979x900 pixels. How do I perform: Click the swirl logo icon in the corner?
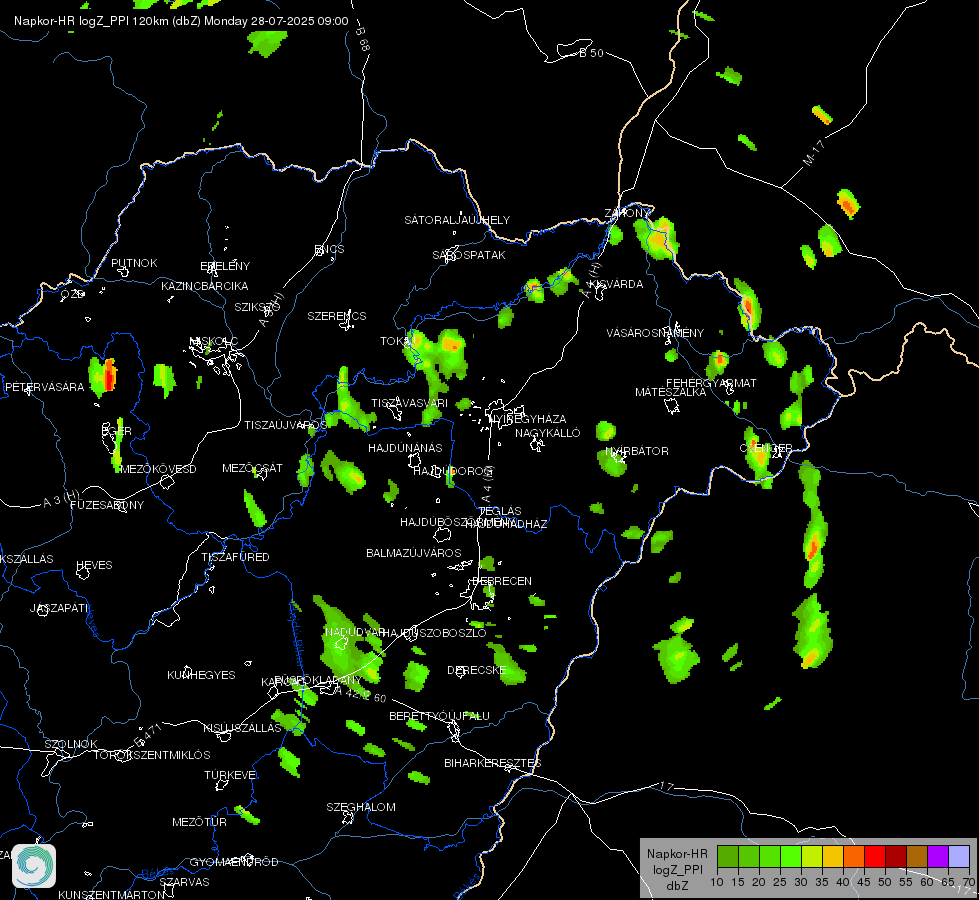pyautogui.click(x=34, y=866)
